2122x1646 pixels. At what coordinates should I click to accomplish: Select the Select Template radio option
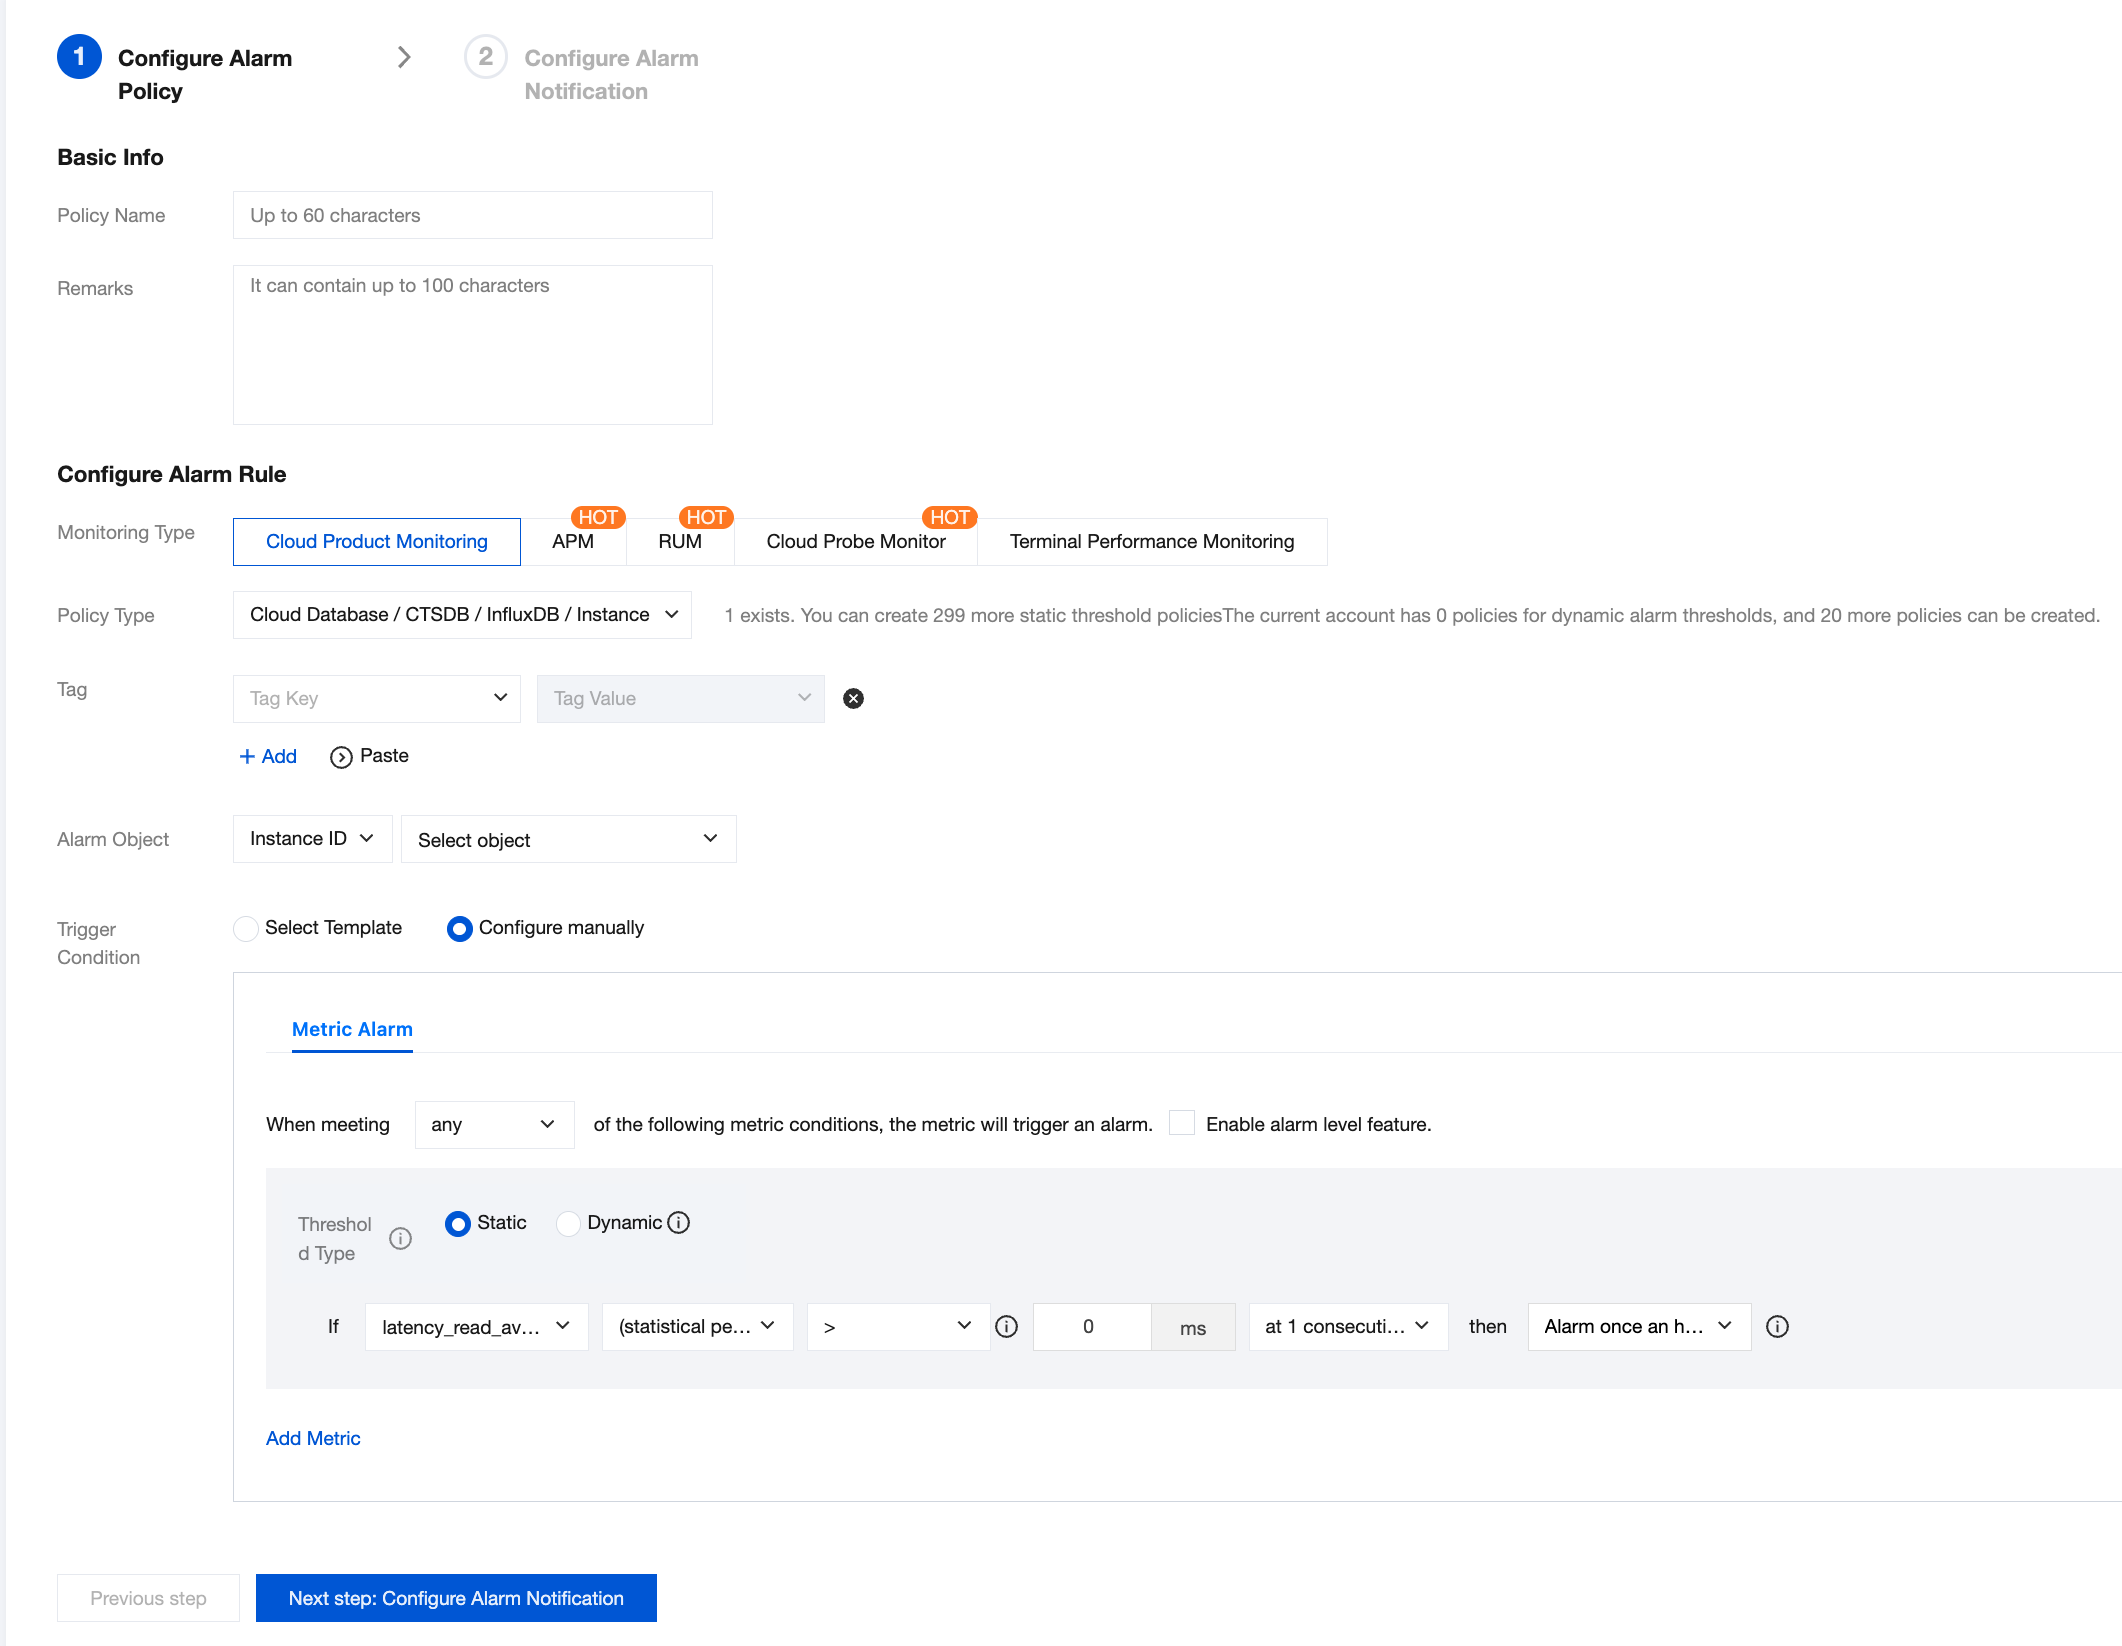(x=246, y=929)
